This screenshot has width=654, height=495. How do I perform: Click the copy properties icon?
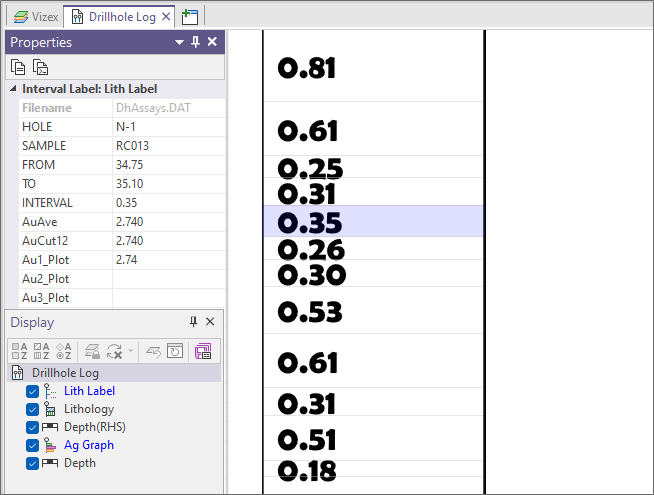pos(18,67)
